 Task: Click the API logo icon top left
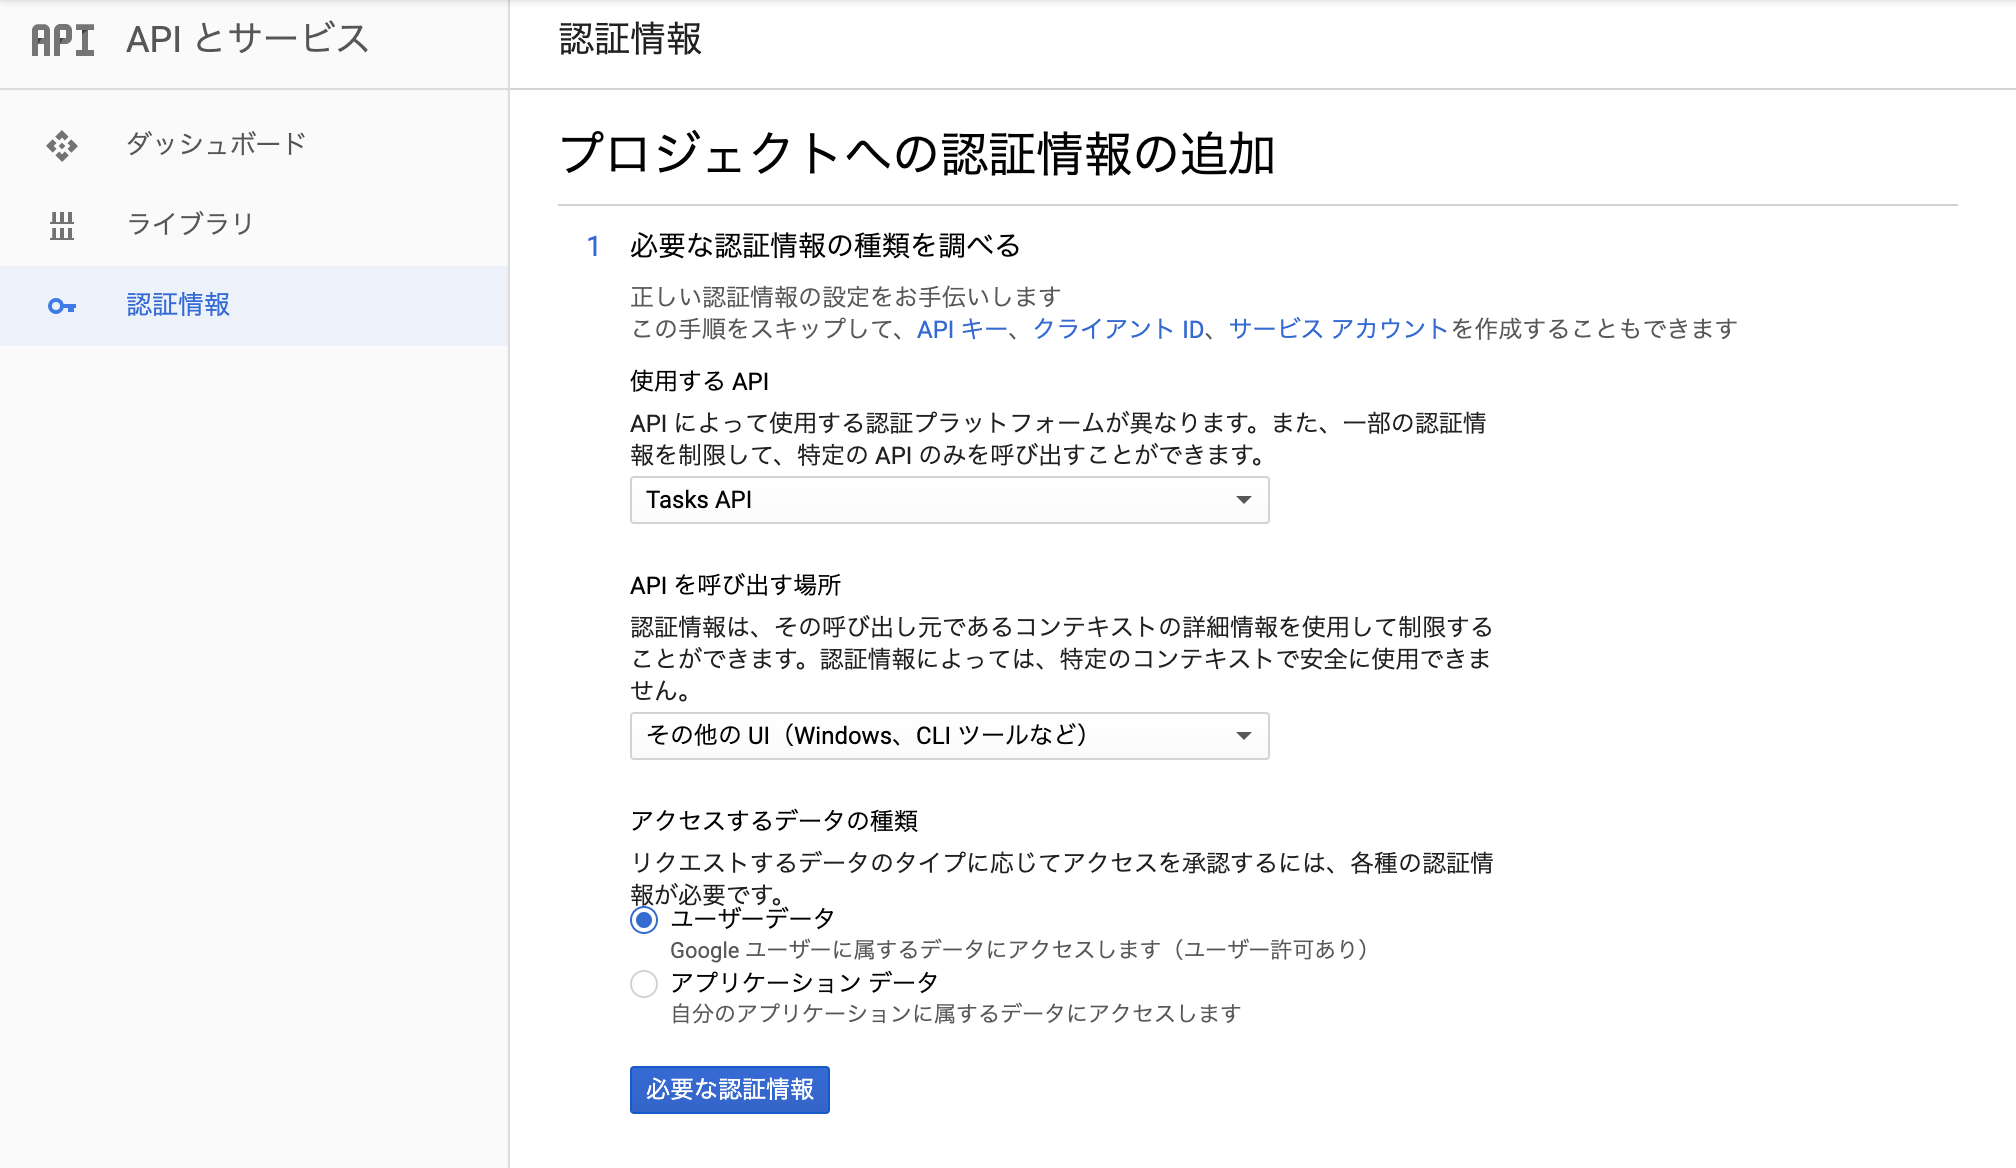[60, 40]
